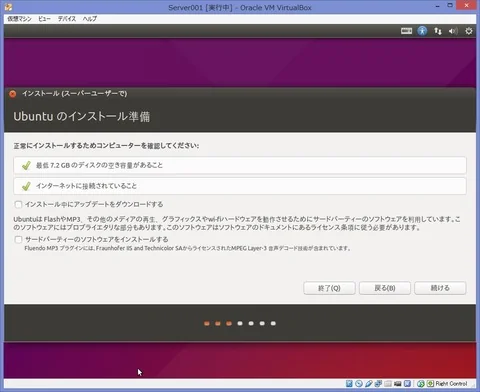
Task: Click the mouse integration icon in status bar
Action: (x=421, y=384)
